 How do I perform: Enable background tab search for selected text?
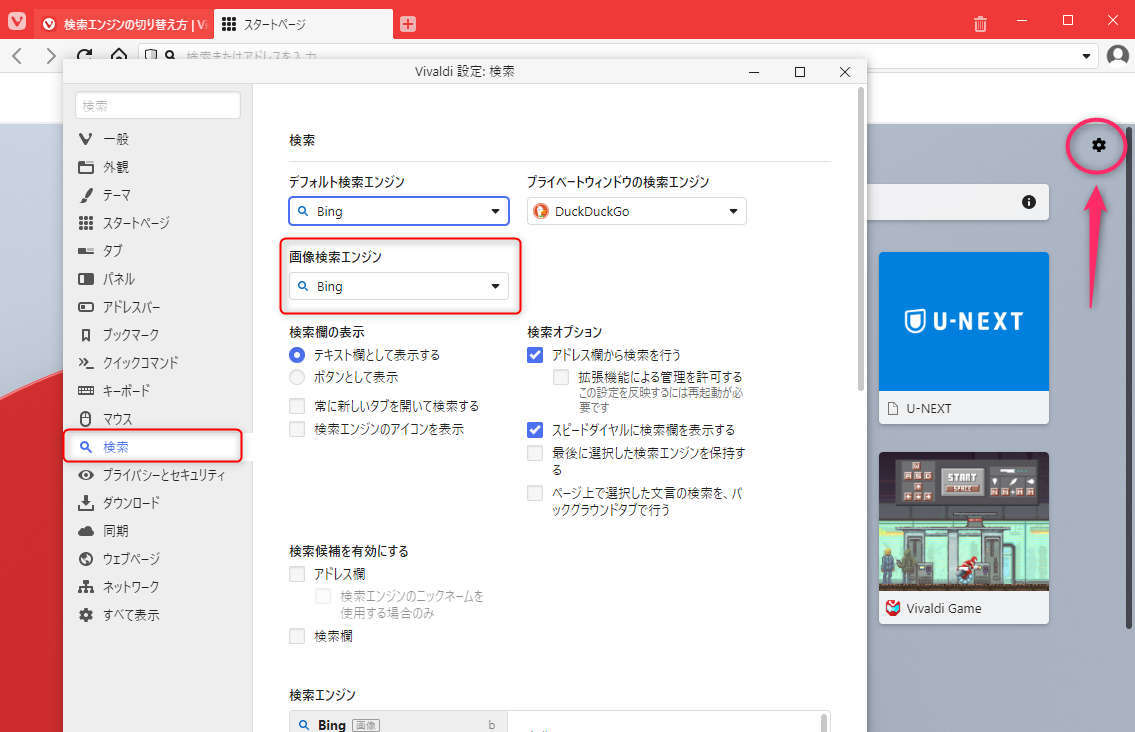click(535, 493)
